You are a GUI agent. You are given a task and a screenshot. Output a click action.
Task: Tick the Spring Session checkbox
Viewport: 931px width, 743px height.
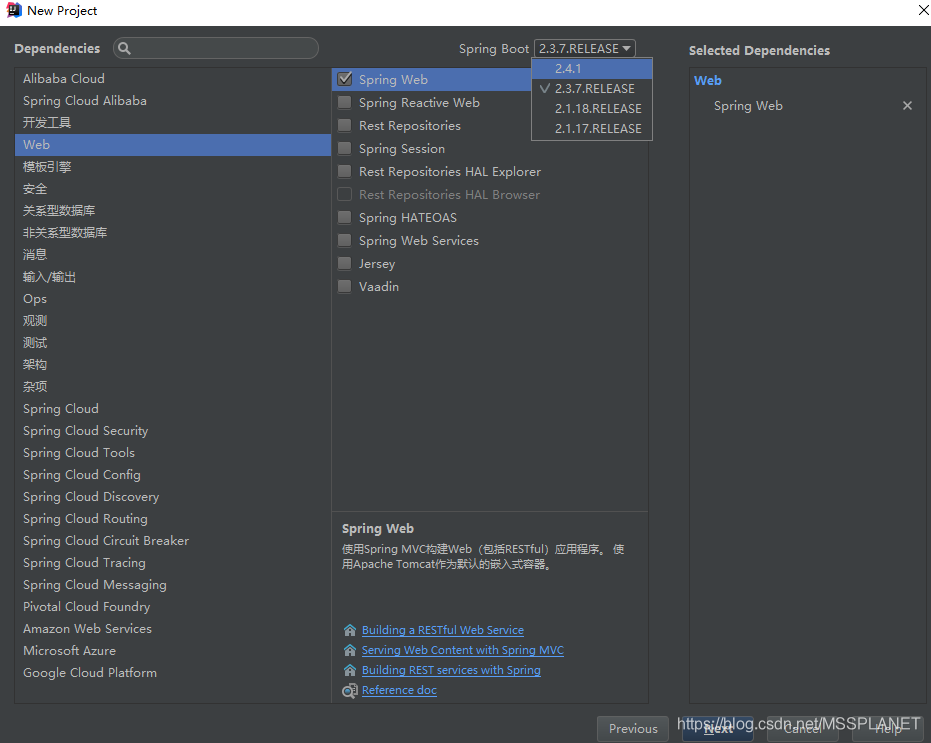(x=344, y=148)
